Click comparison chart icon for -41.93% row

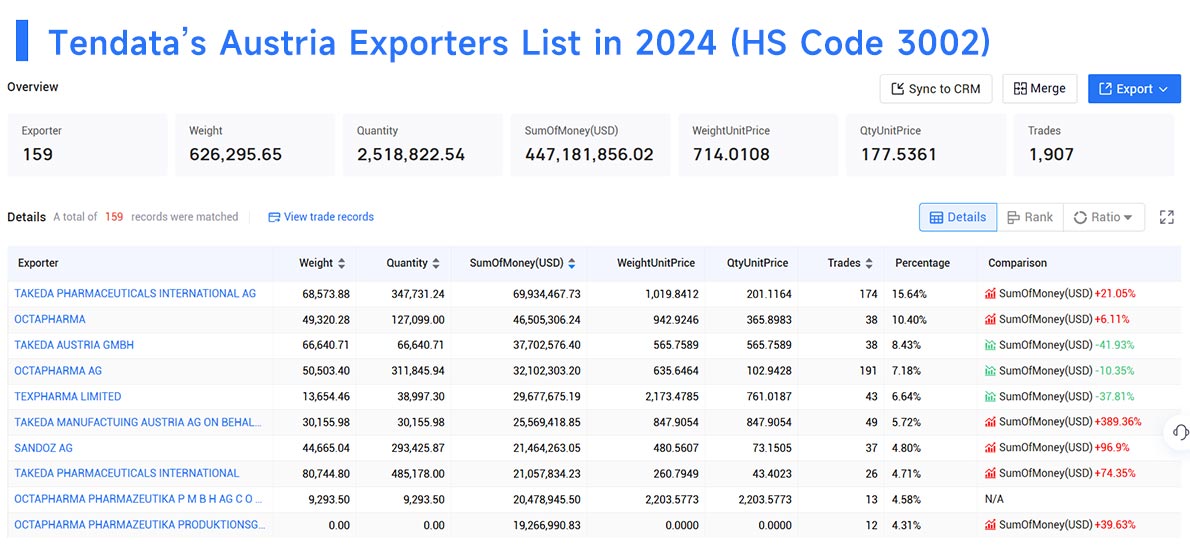point(990,344)
